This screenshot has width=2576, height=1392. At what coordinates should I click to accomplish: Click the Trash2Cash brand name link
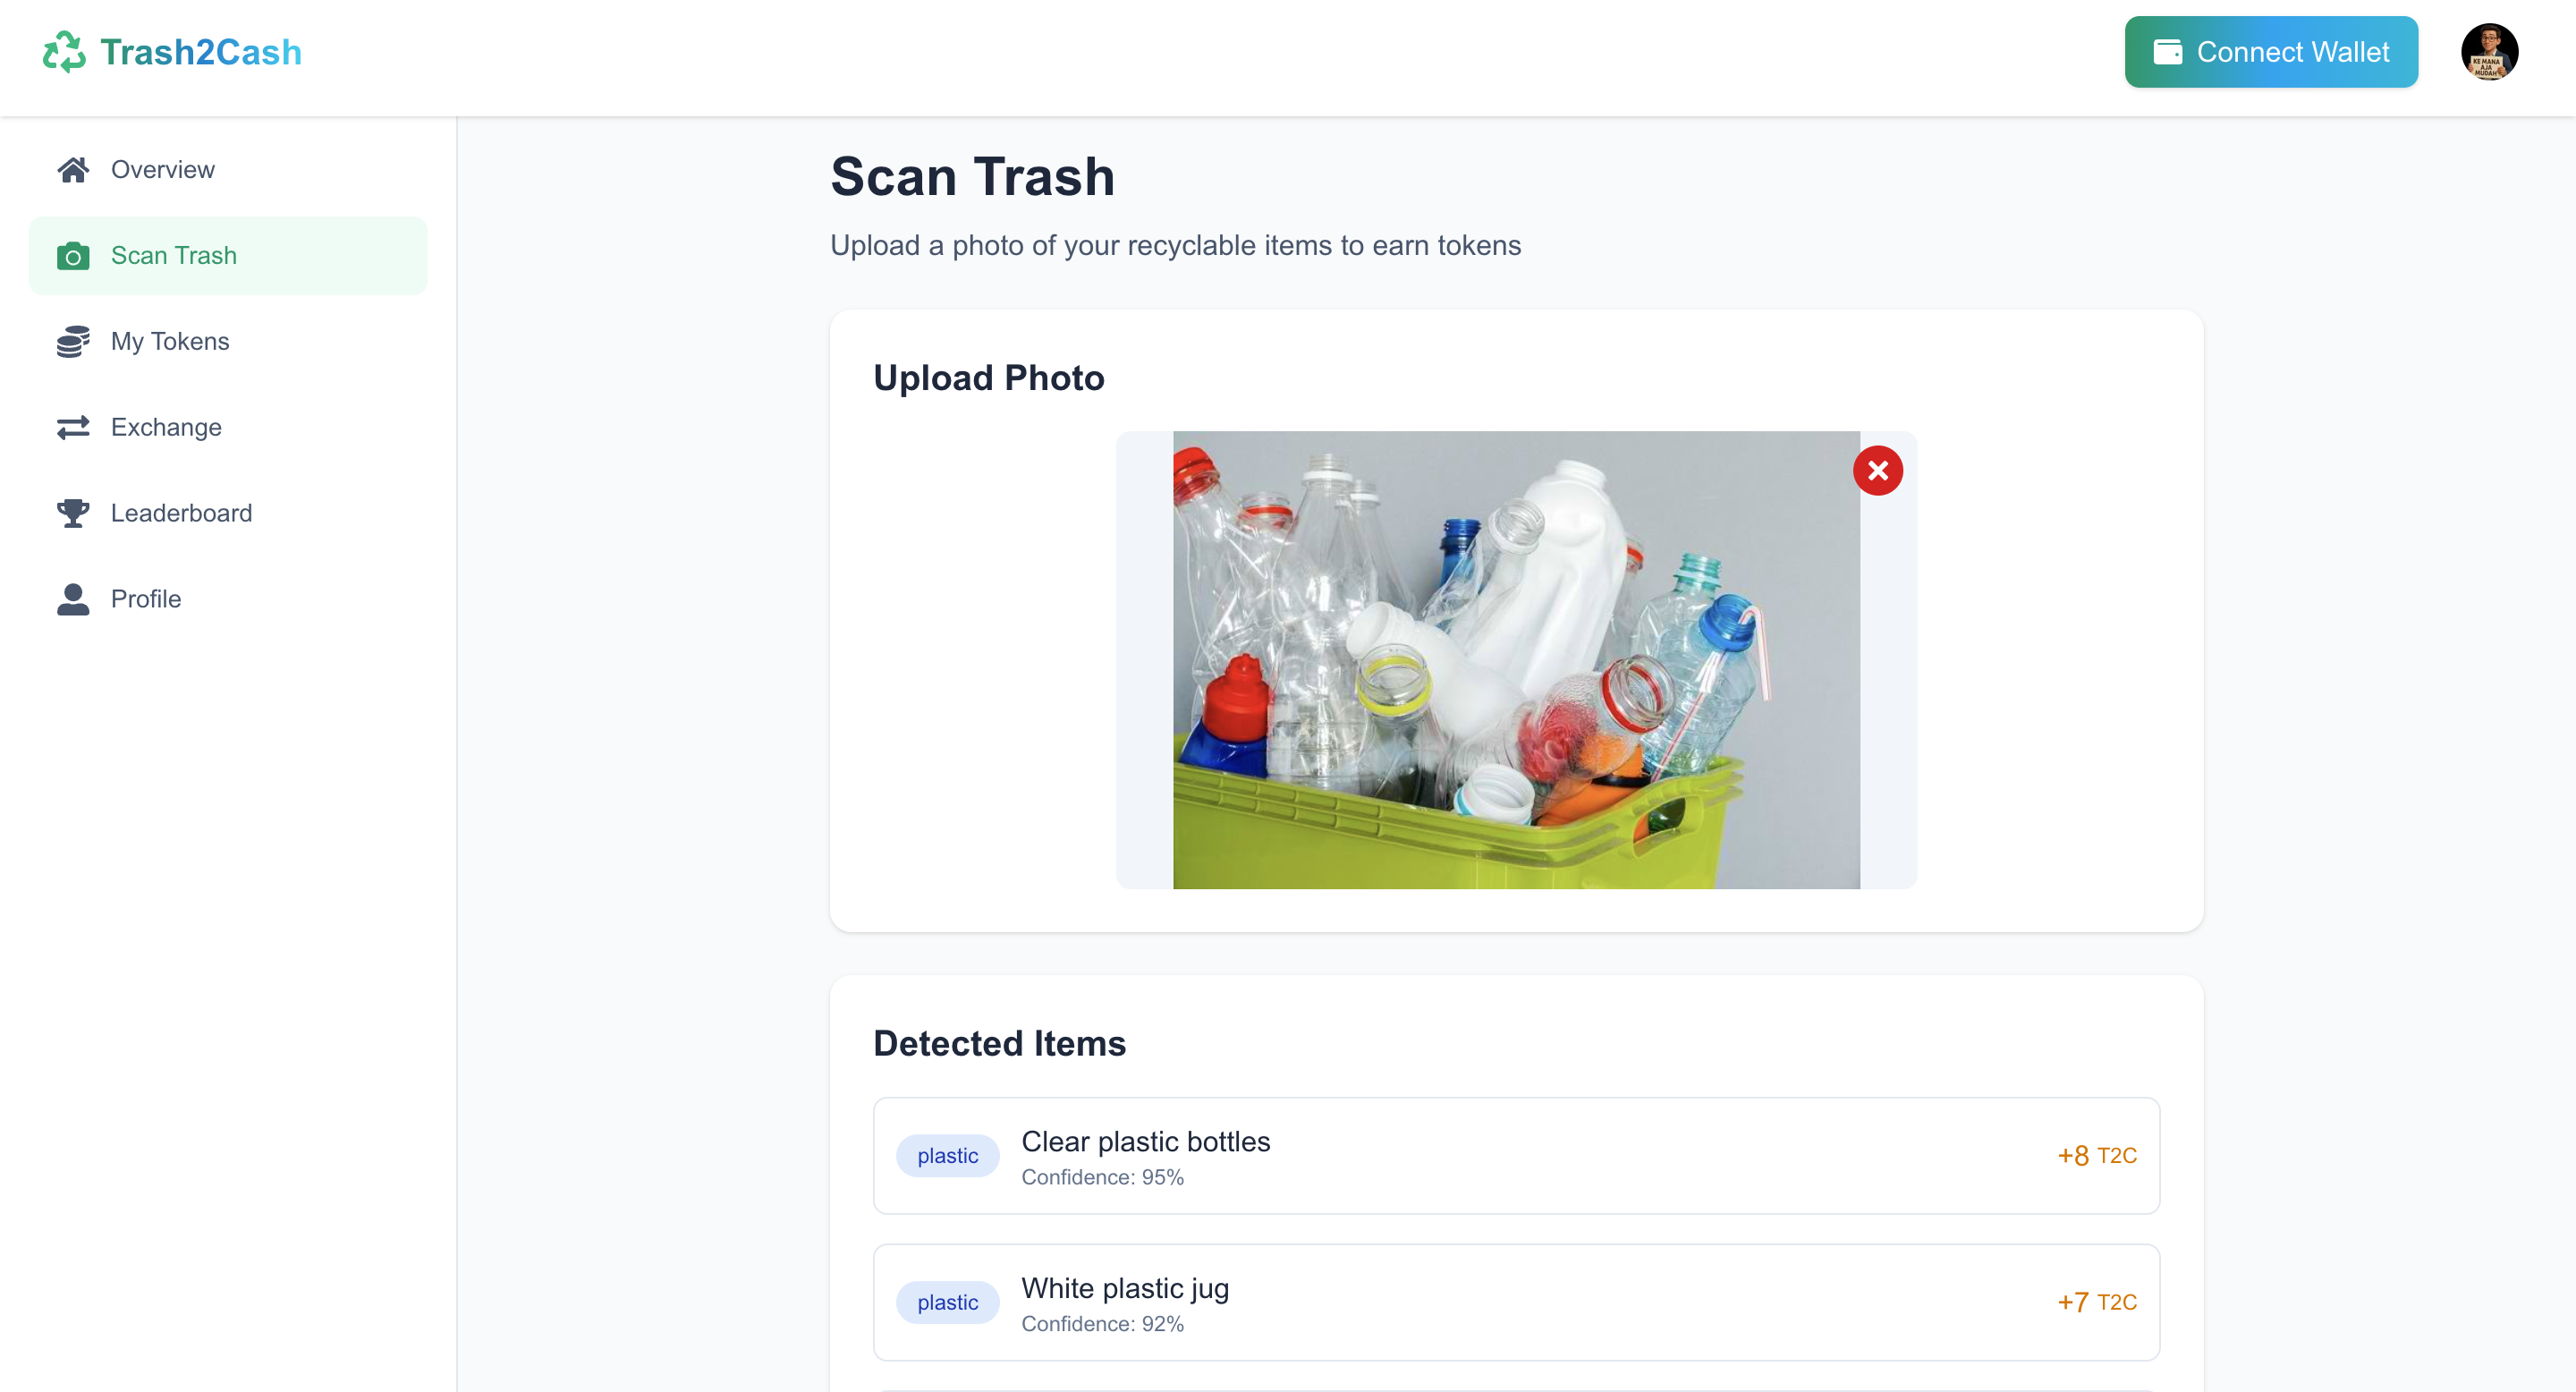201,52
